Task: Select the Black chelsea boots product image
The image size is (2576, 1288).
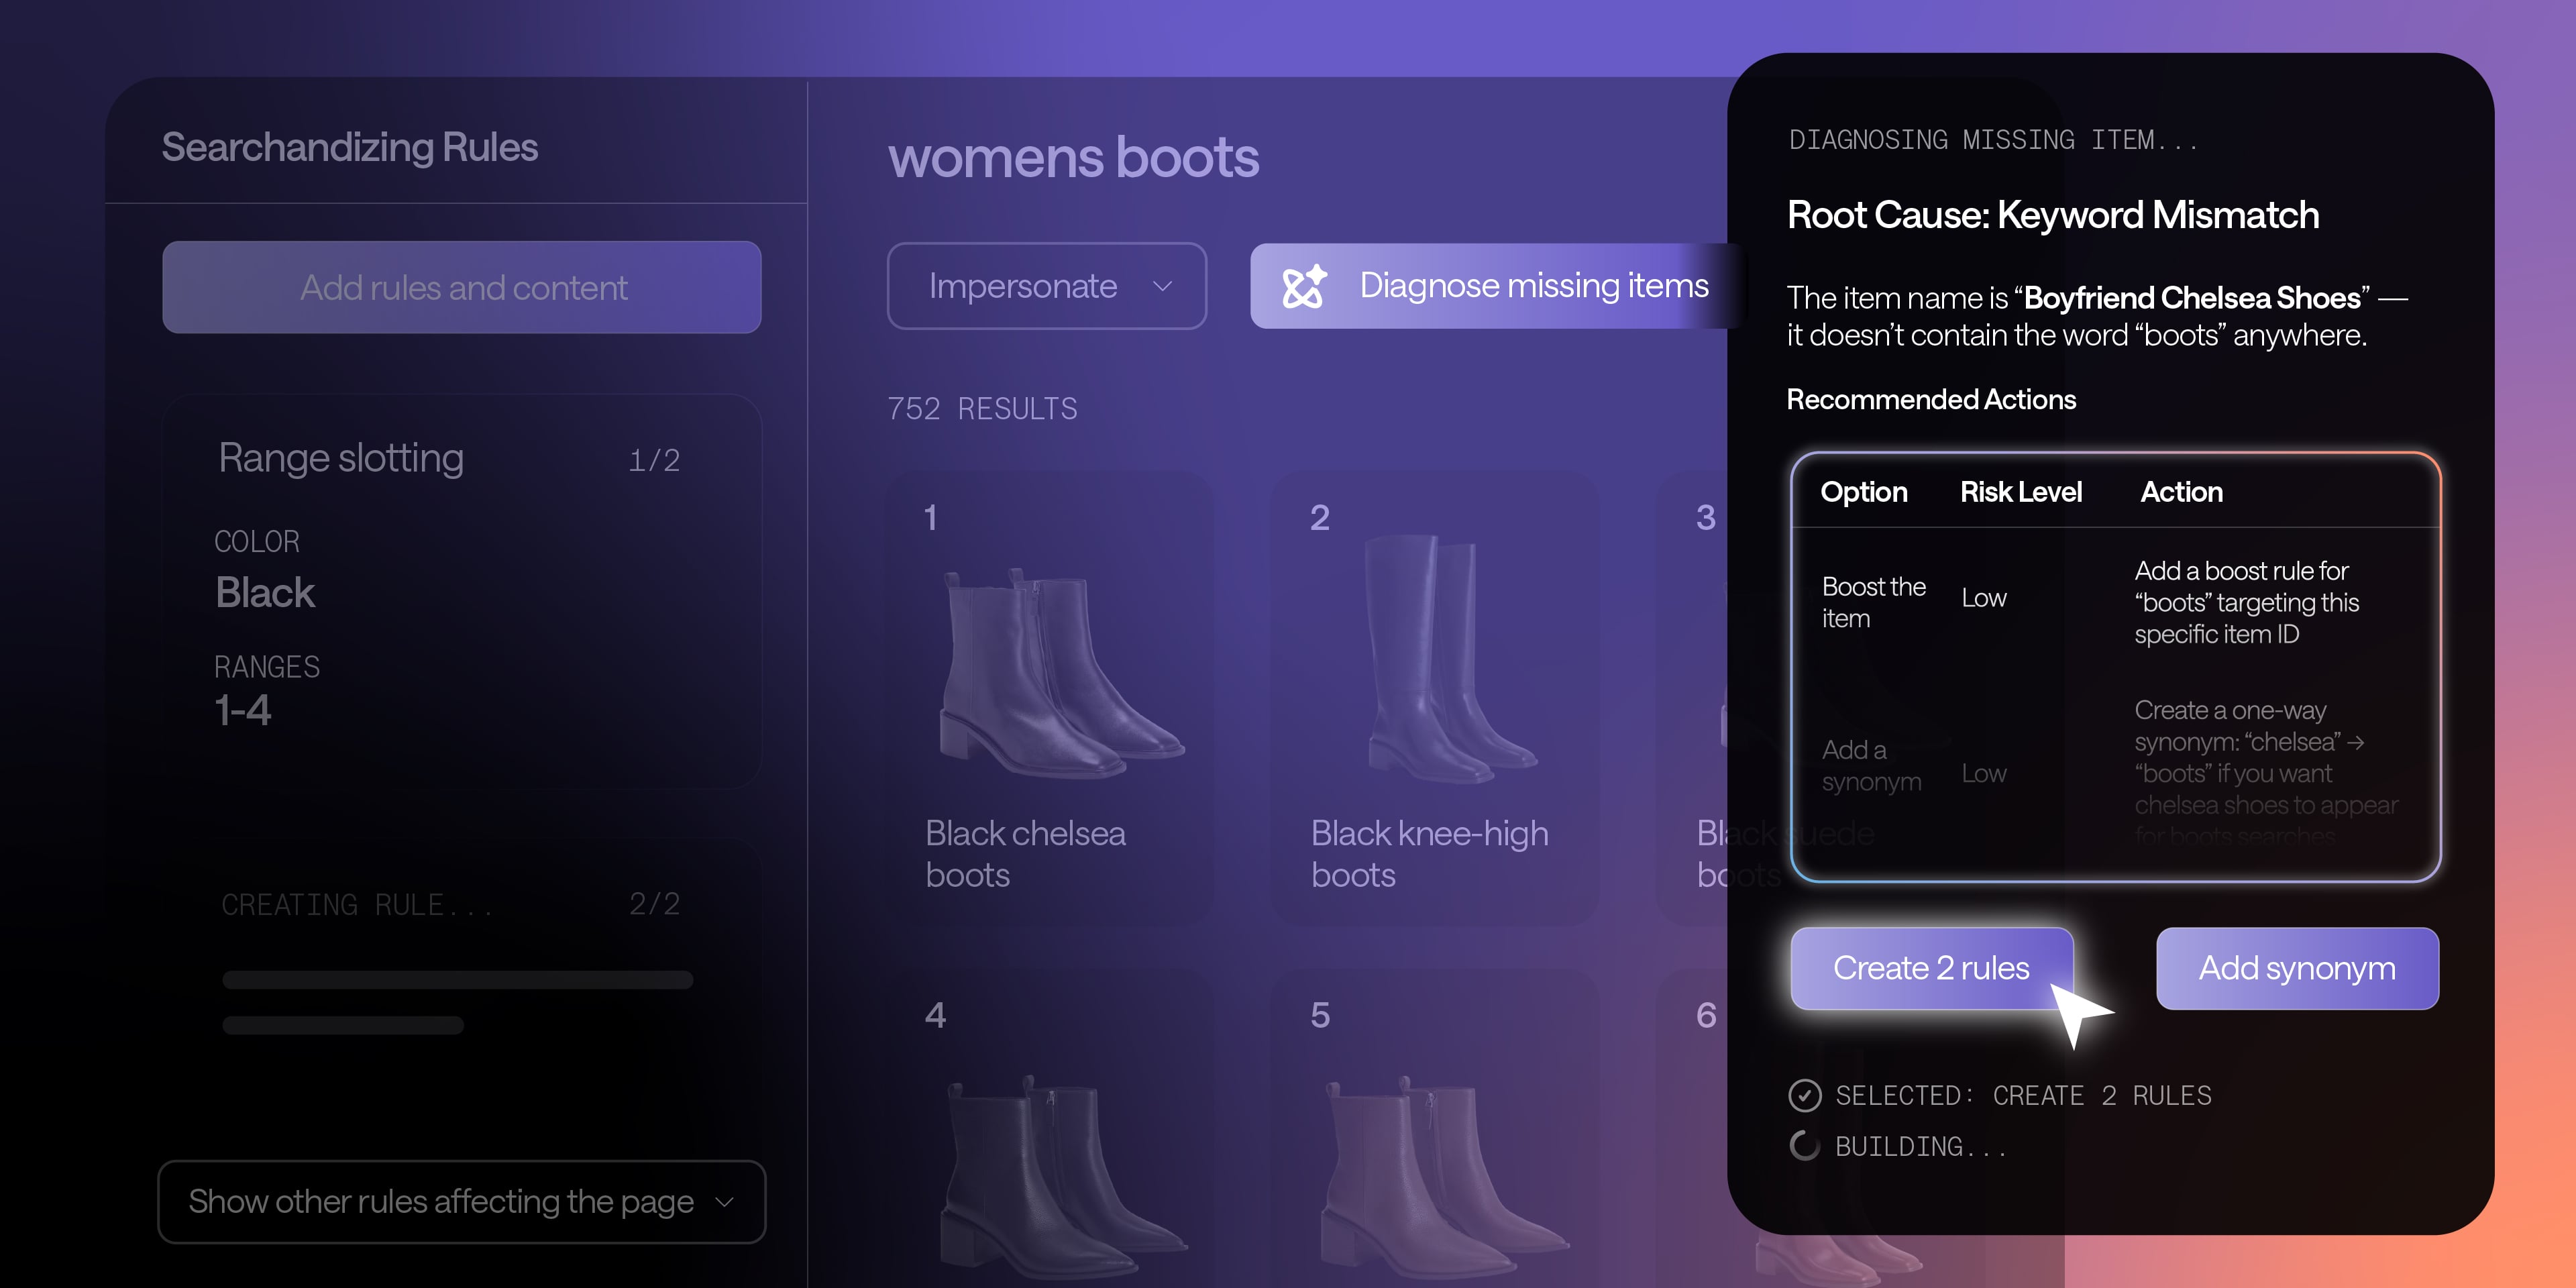Action: pos(1062,673)
